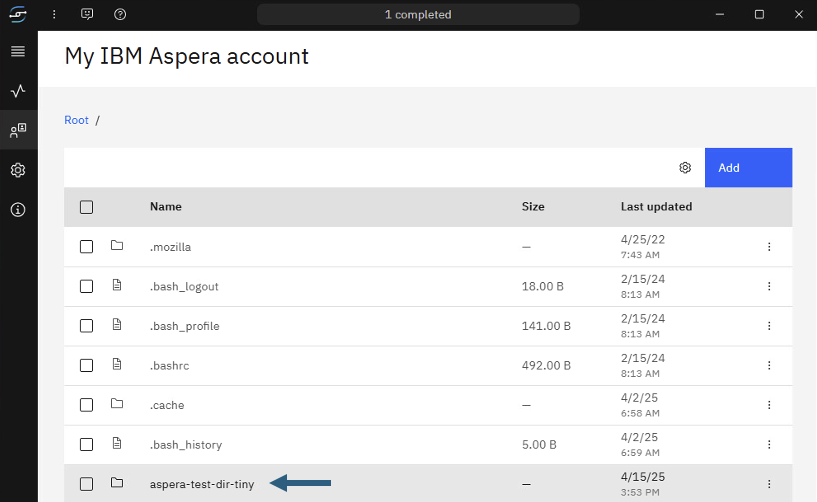The width and height of the screenshot is (817, 502).
Task: Click the 1 completed transfer status bar
Action: click(418, 15)
